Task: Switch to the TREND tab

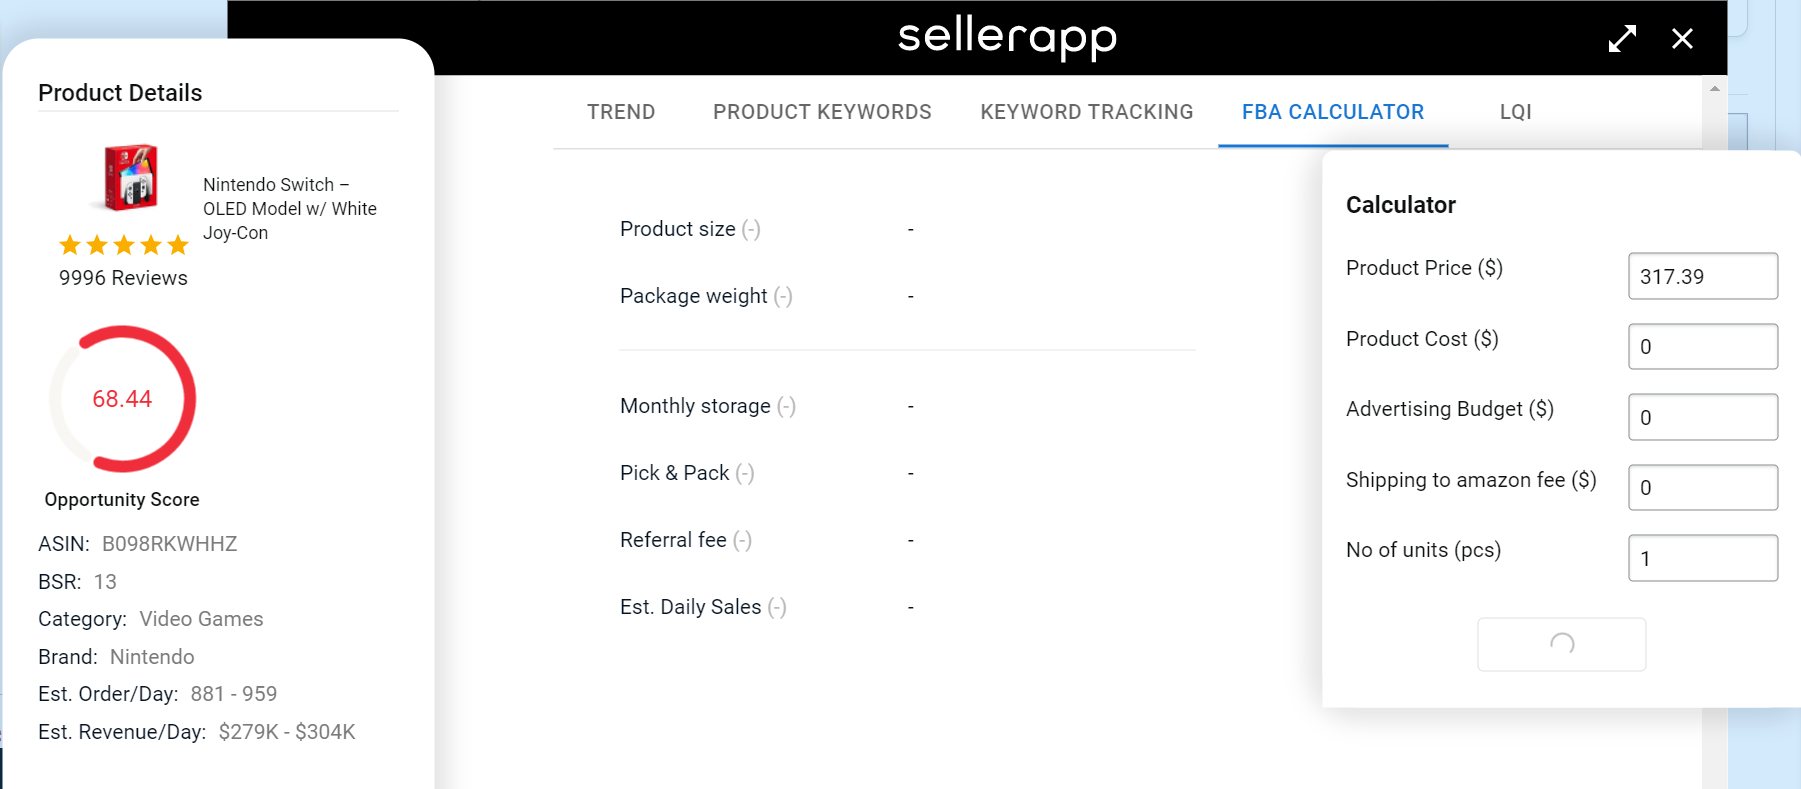Action: point(621,112)
